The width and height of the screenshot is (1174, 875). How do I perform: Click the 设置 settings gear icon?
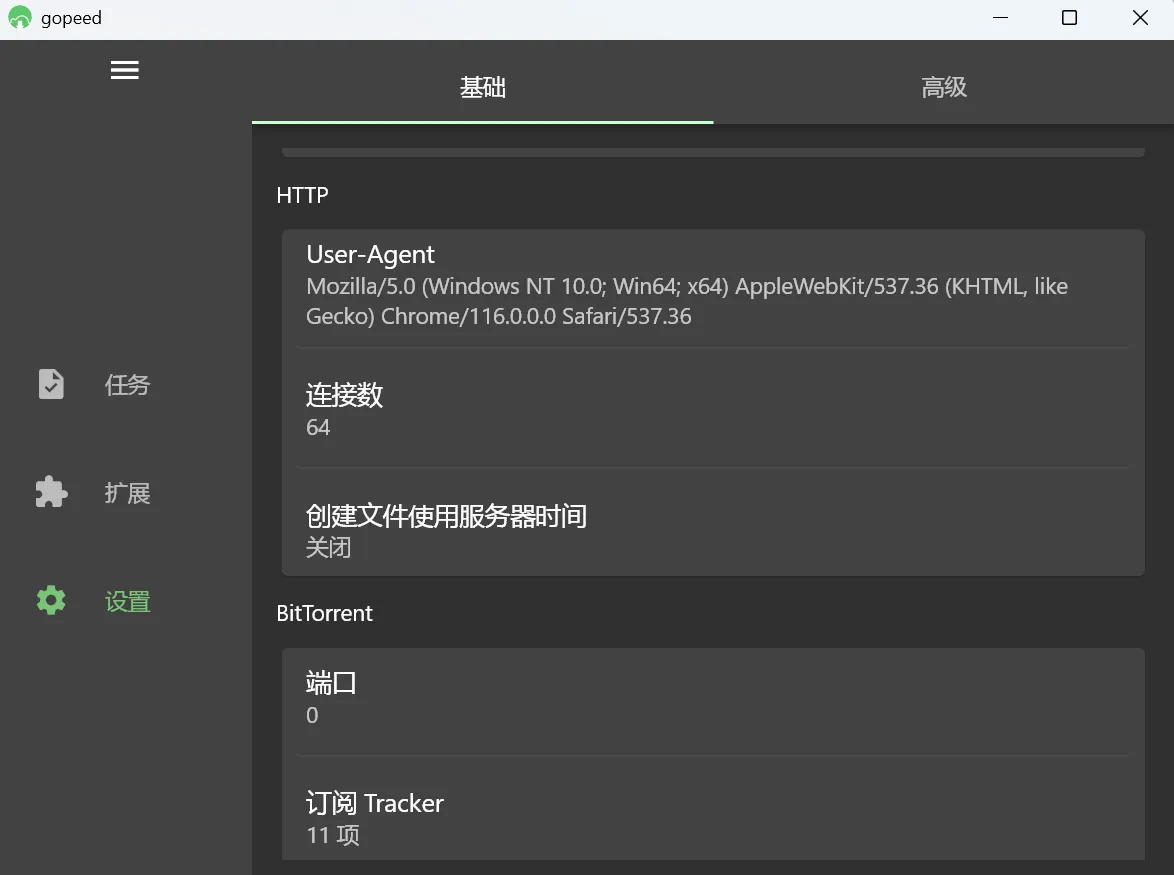pos(50,600)
